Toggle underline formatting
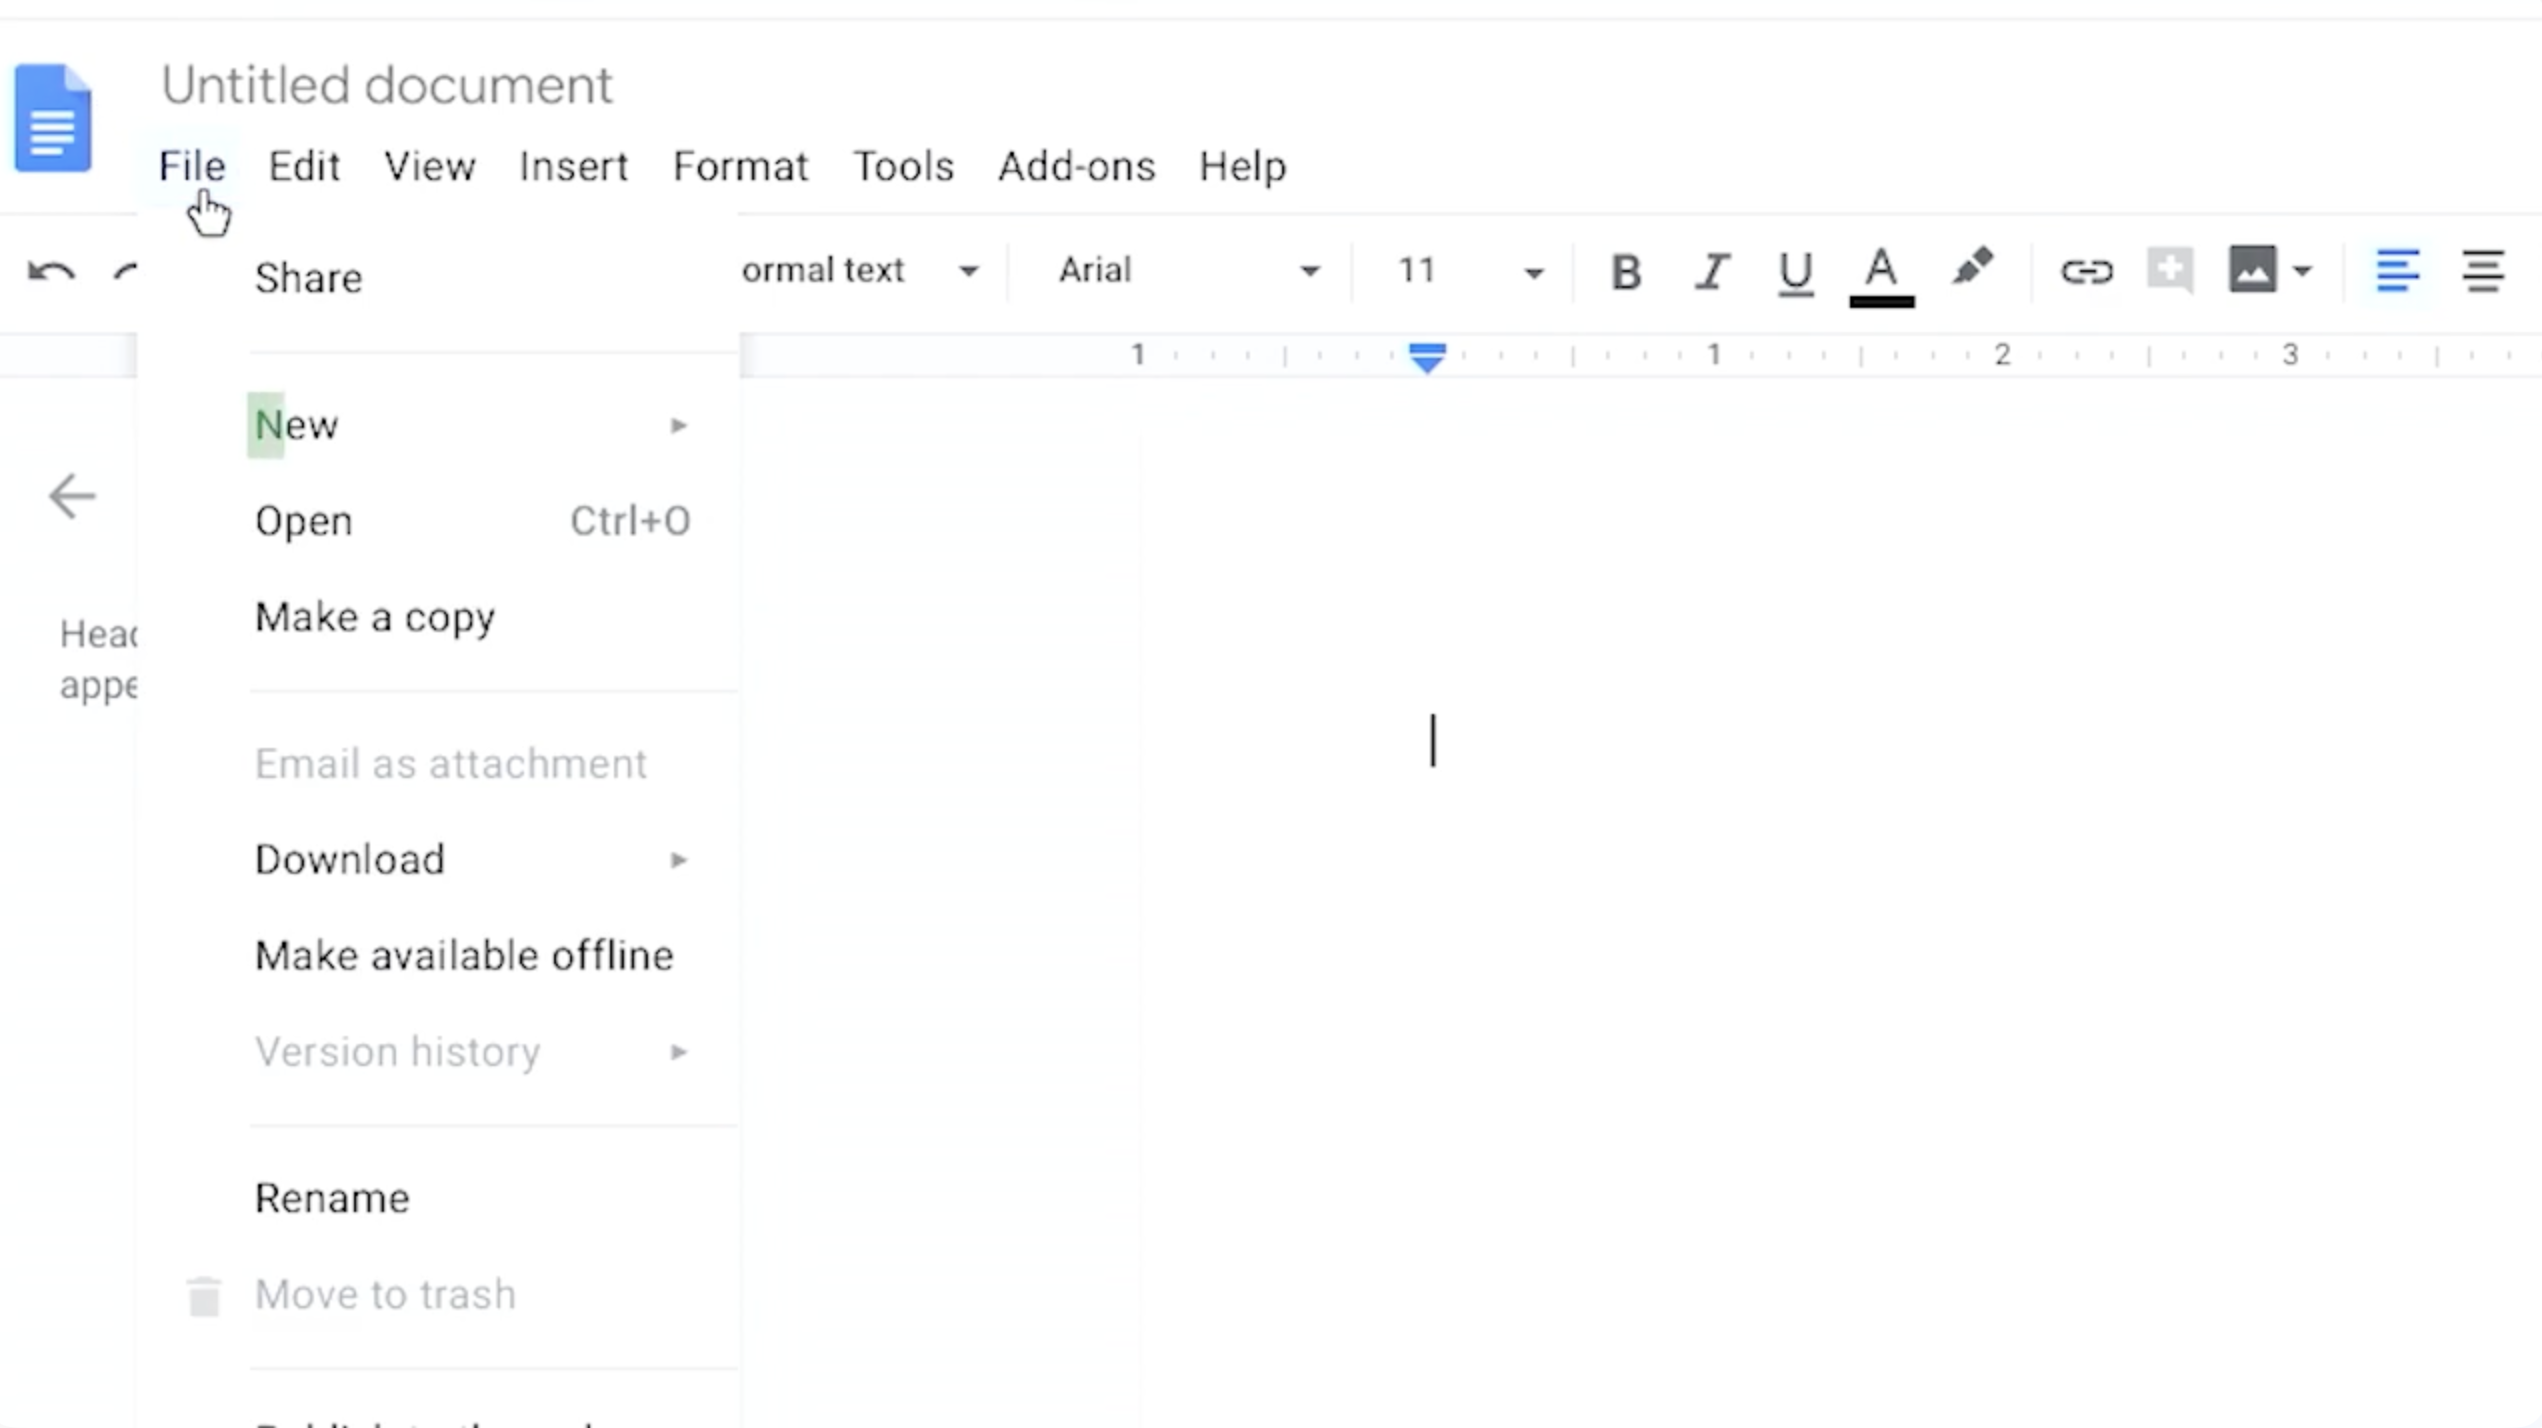 pos(1795,271)
